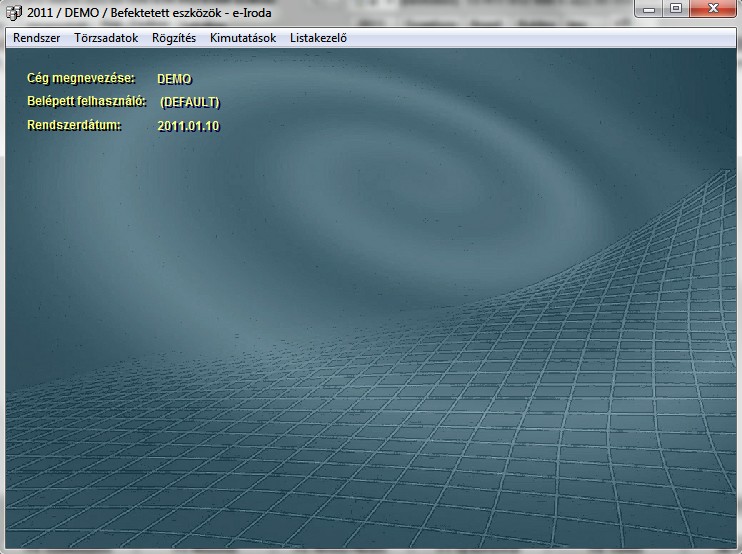This screenshot has width=742, height=554.
Task: Click the system date 2011.01.10
Action: coord(188,126)
